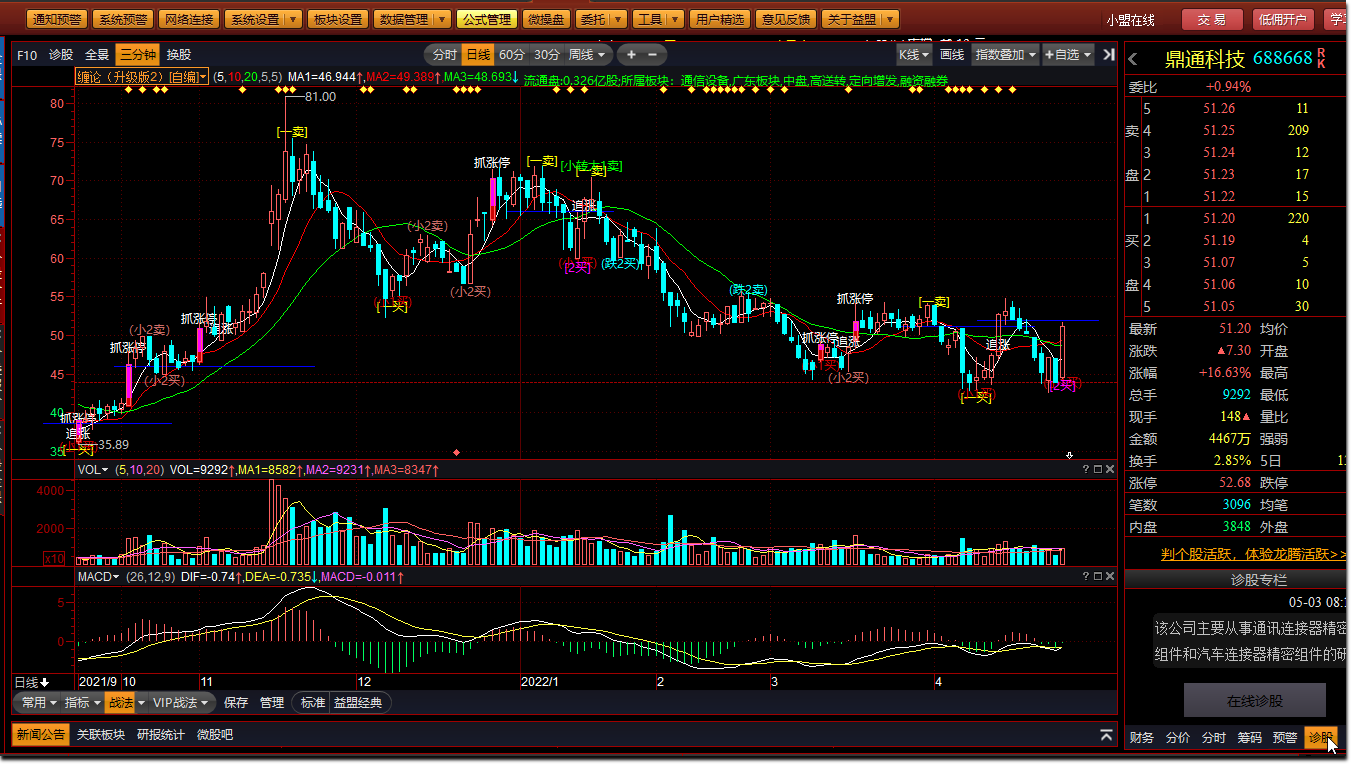Open the MACD indicator dropdown
The height and width of the screenshot is (764, 1352).
[99, 577]
